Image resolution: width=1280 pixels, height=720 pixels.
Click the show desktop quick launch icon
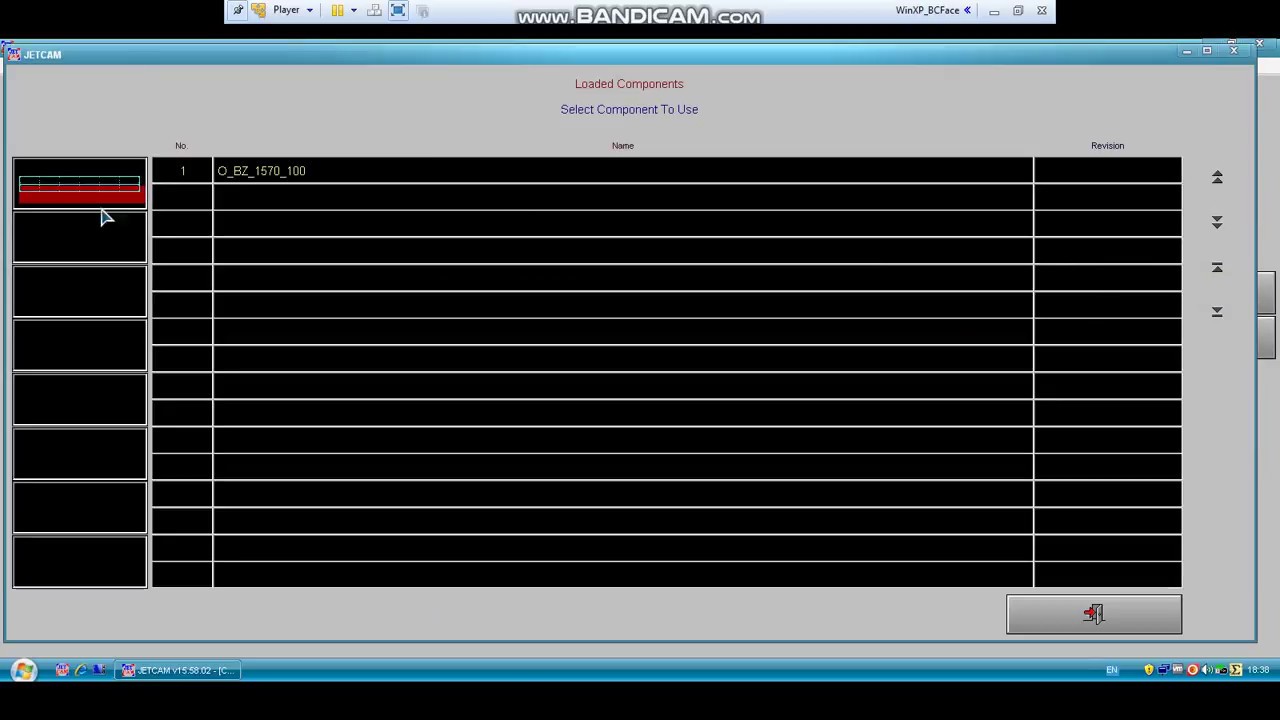pos(99,670)
